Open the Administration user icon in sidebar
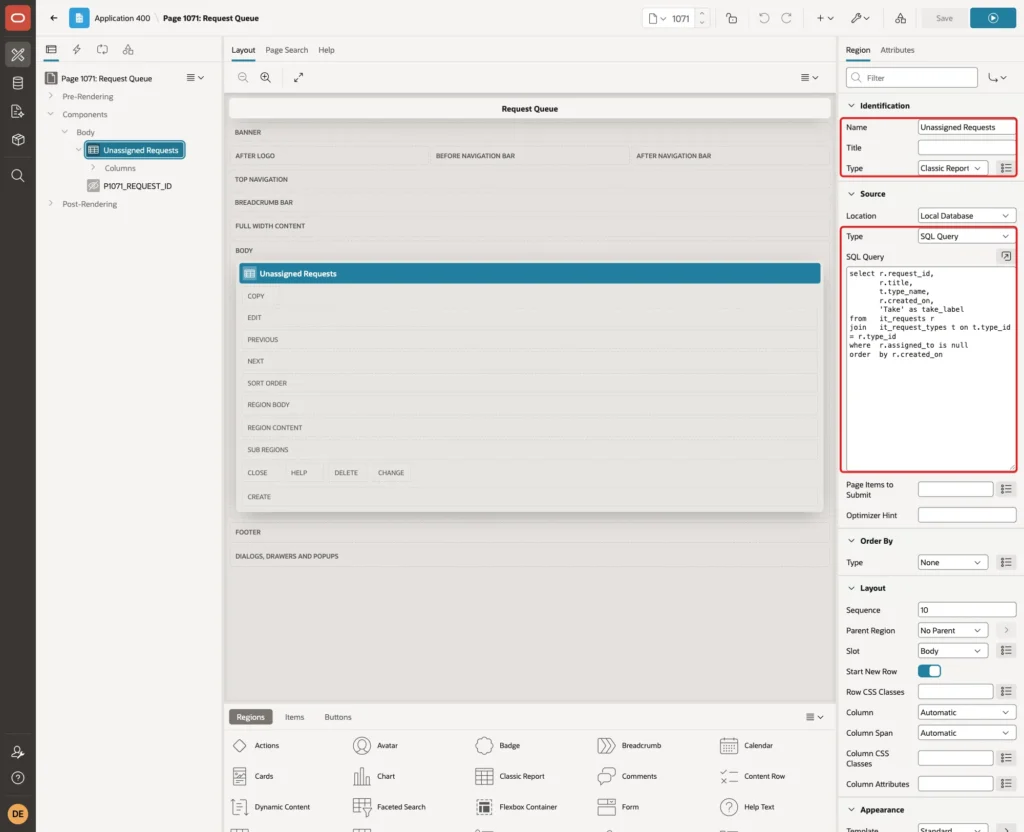This screenshot has width=1024, height=832. tap(18, 752)
